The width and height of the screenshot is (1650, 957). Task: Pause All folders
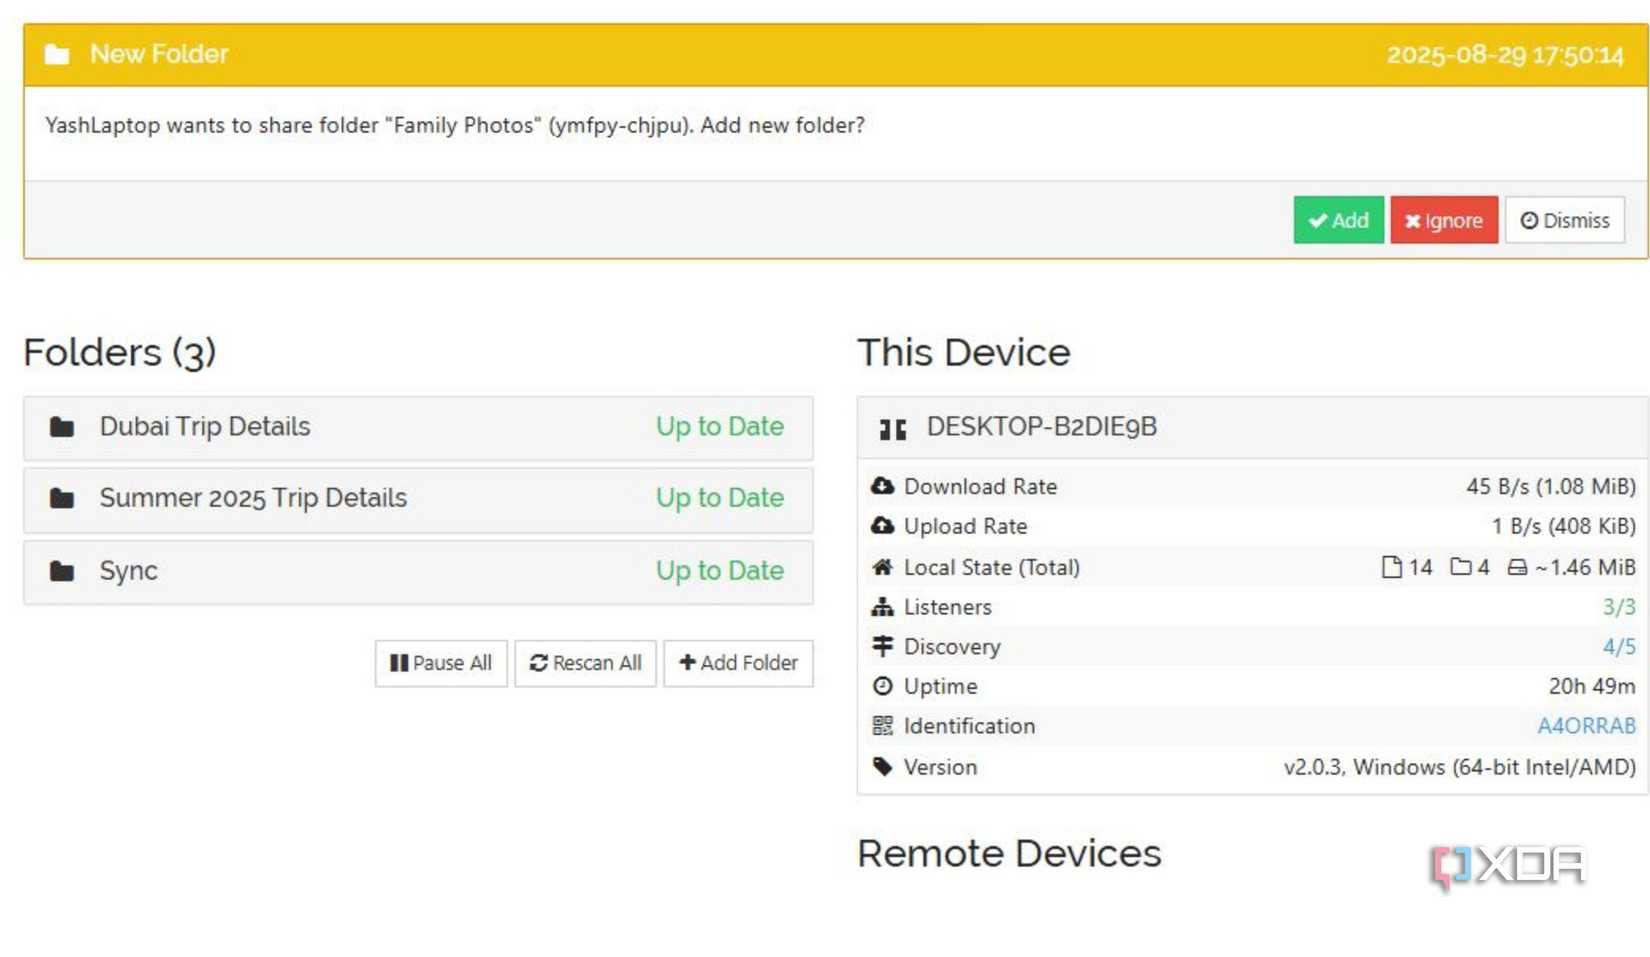point(441,663)
